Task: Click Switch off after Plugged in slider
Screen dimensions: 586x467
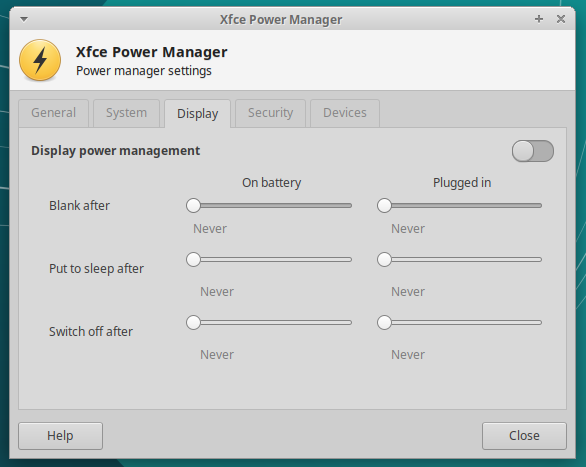Action: [459, 322]
